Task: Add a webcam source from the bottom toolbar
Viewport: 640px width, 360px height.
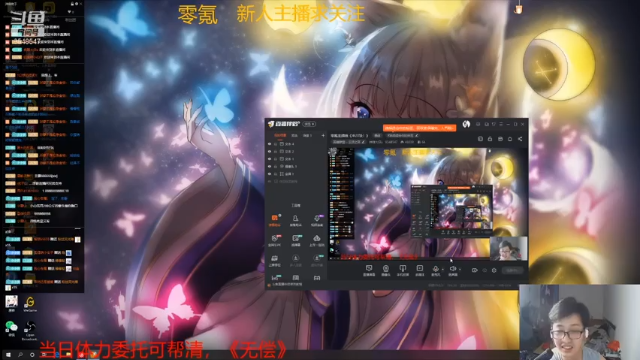Action: click(x=386, y=270)
